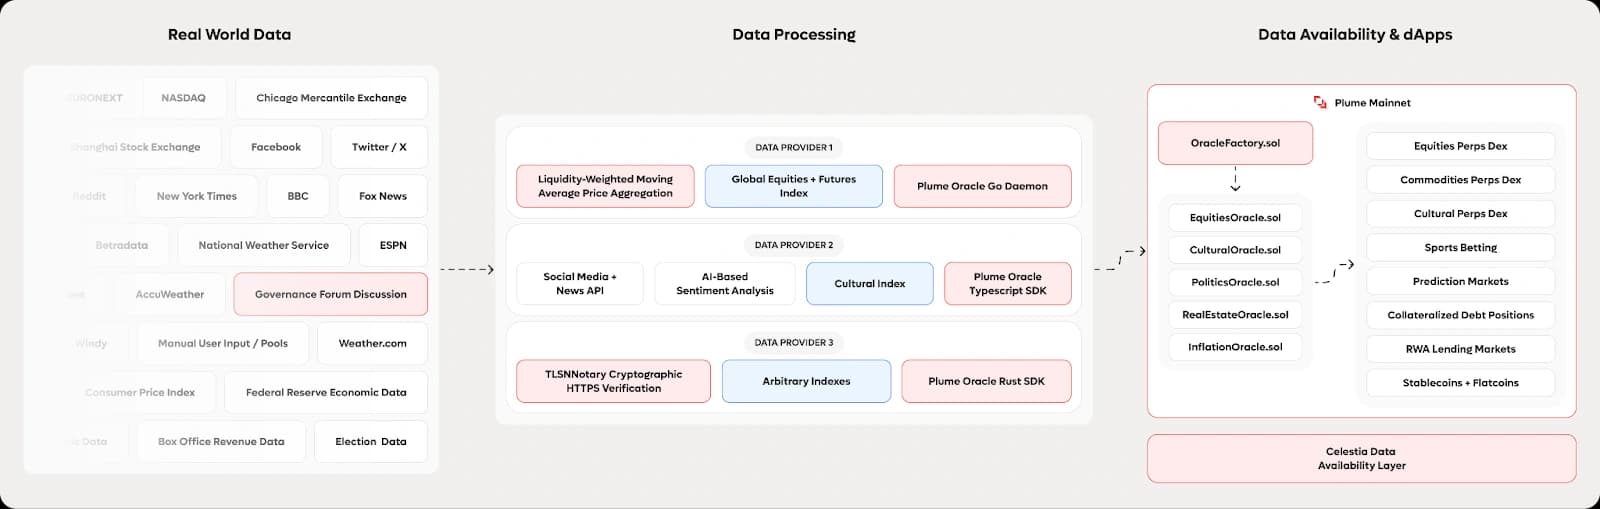This screenshot has width=1600, height=509.
Task: Click the Stablecoins + Flatcoins entry
Action: (1460, 383)
